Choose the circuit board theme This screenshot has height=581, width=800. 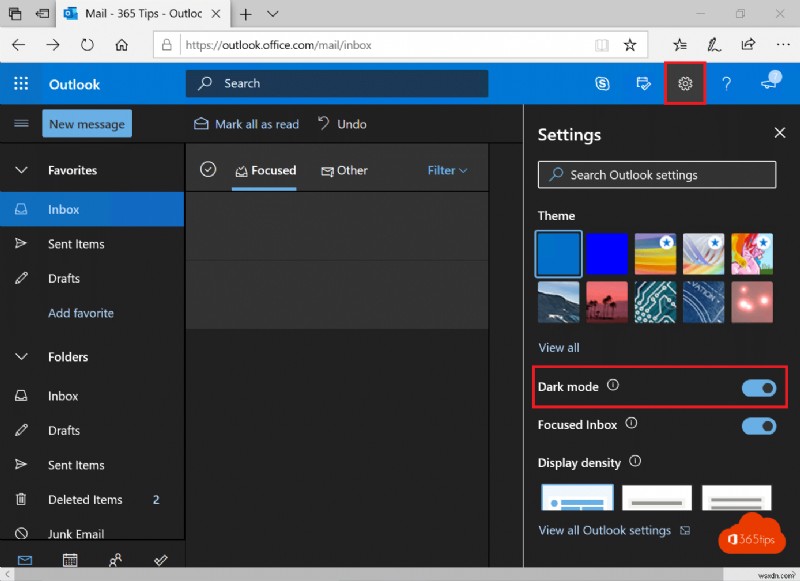point(655,302)
